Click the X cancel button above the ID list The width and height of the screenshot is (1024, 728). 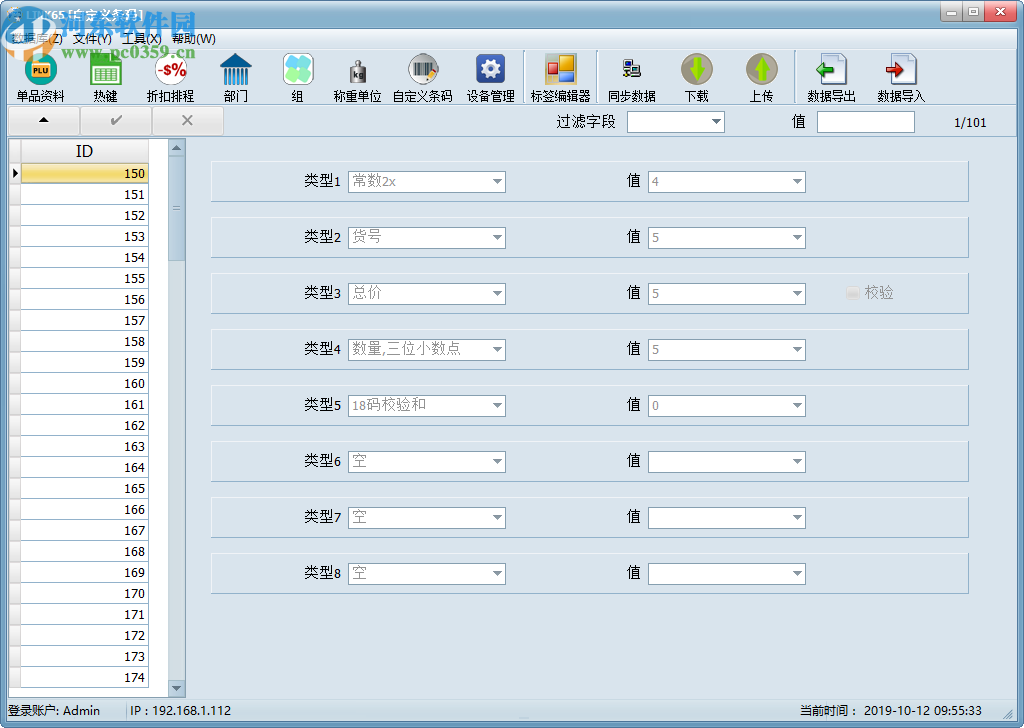click(187, 120)
